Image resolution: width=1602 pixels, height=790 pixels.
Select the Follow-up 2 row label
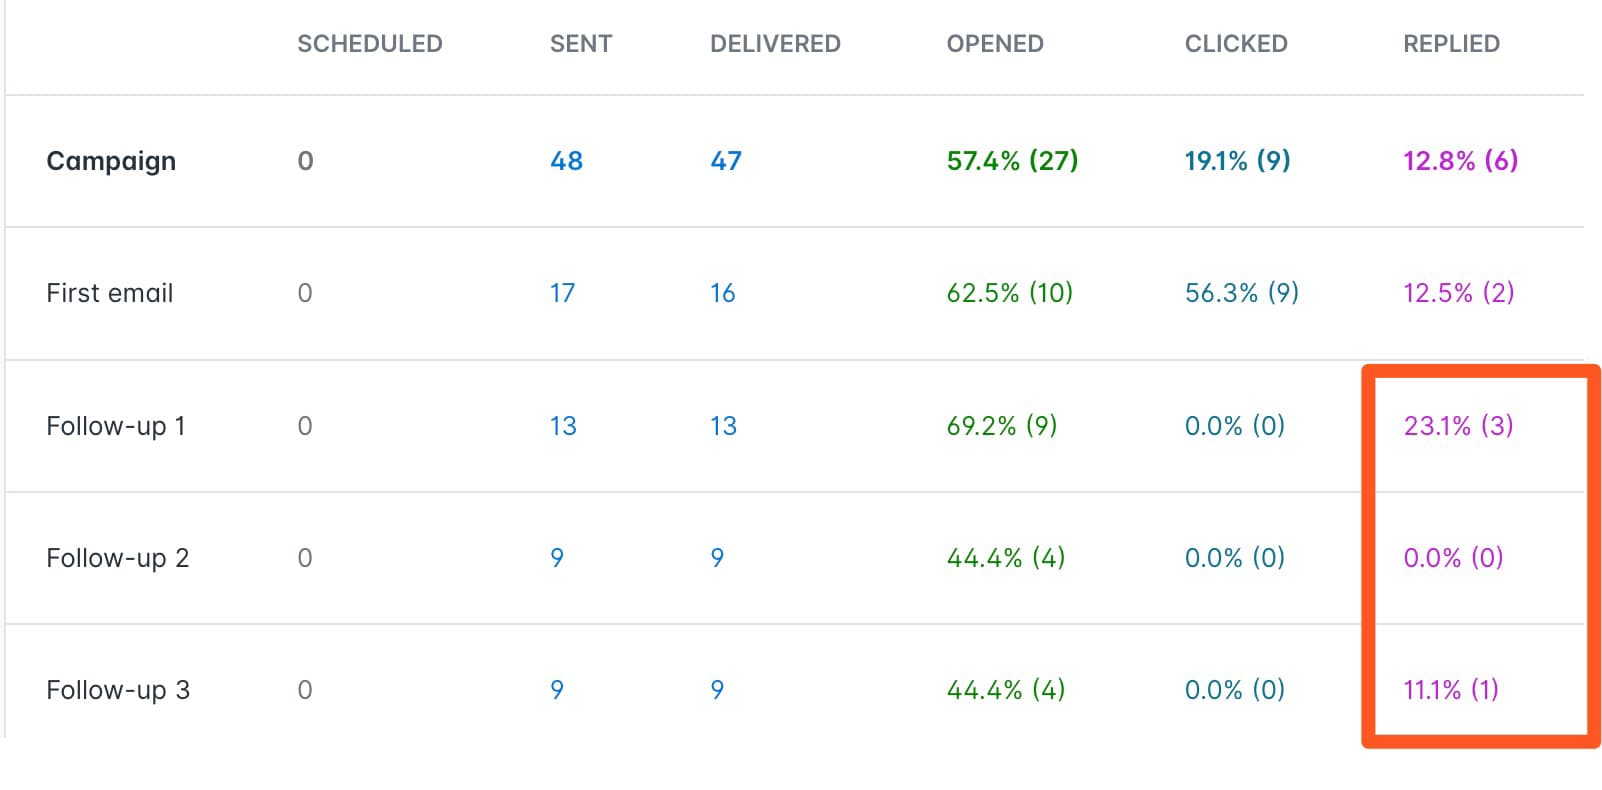tap(117, 558)
